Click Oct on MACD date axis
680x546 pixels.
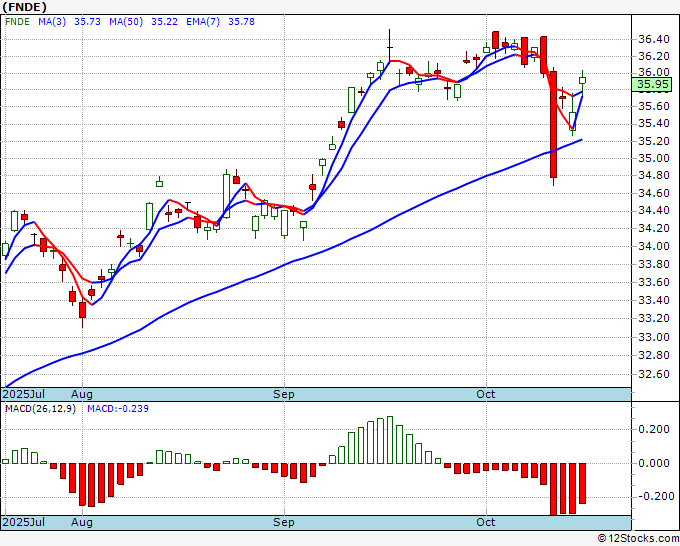click(x=486, y=522)
